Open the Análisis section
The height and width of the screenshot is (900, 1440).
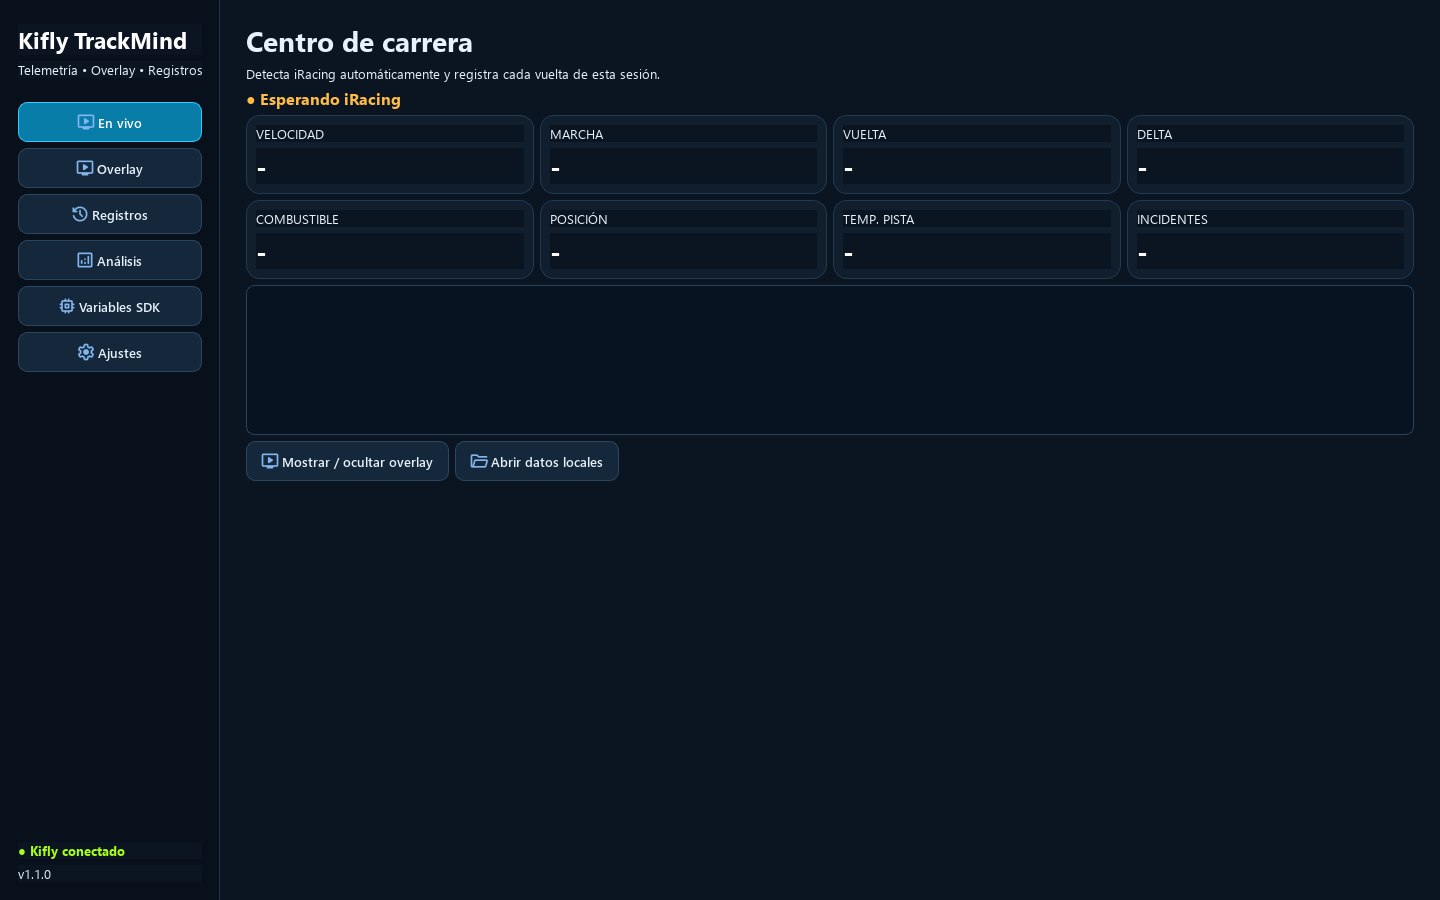pyautogui.click(x=110, y=260)
